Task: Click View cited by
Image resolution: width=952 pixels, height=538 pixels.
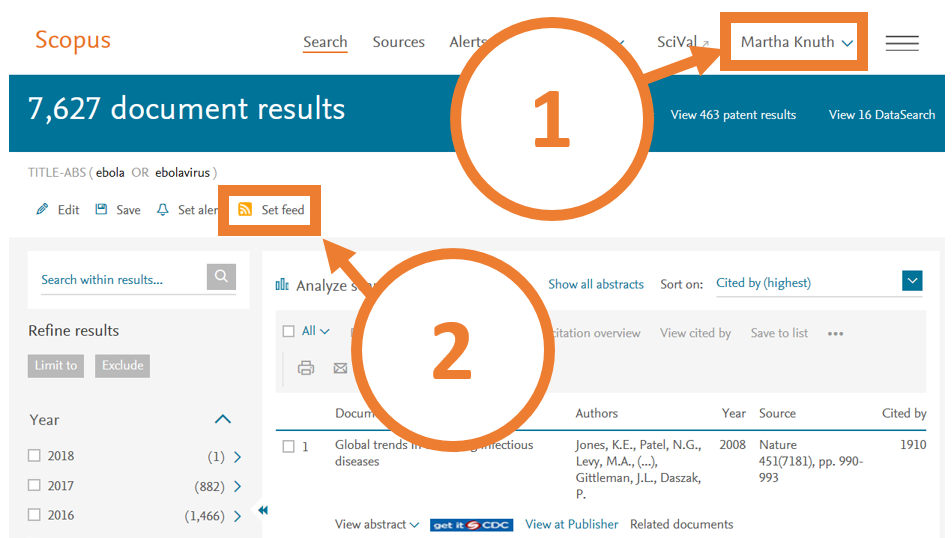Action: tap(695, 333)
